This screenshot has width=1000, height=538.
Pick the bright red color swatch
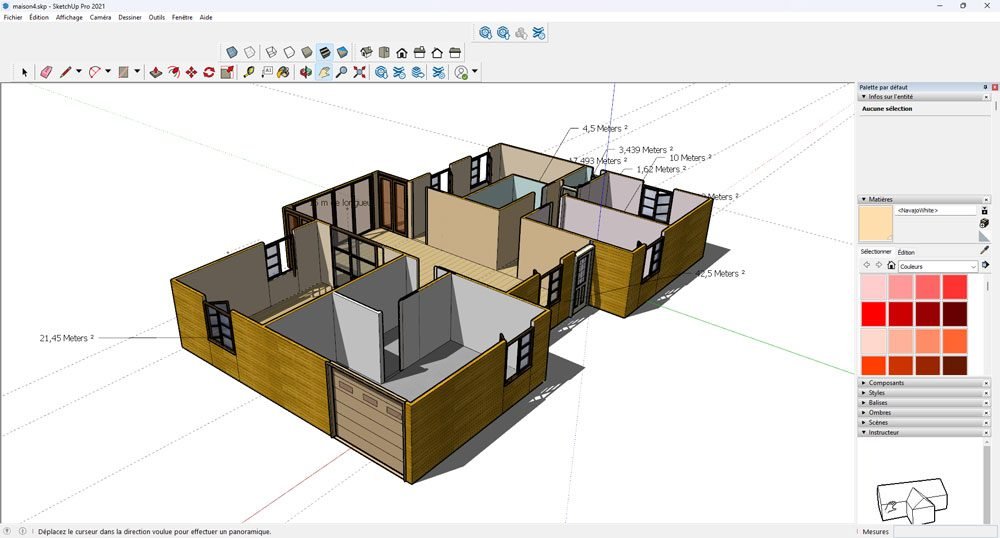pyautogui.click(x=874, y=314)
